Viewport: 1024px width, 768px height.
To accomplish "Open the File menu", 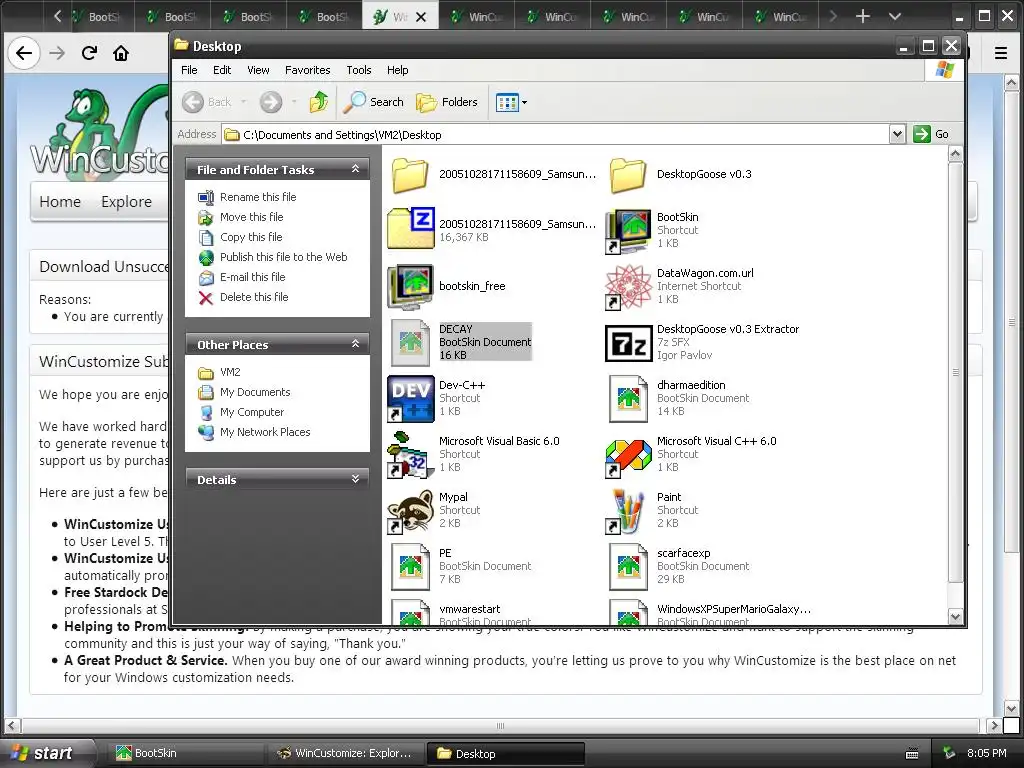I will (189, 70).
